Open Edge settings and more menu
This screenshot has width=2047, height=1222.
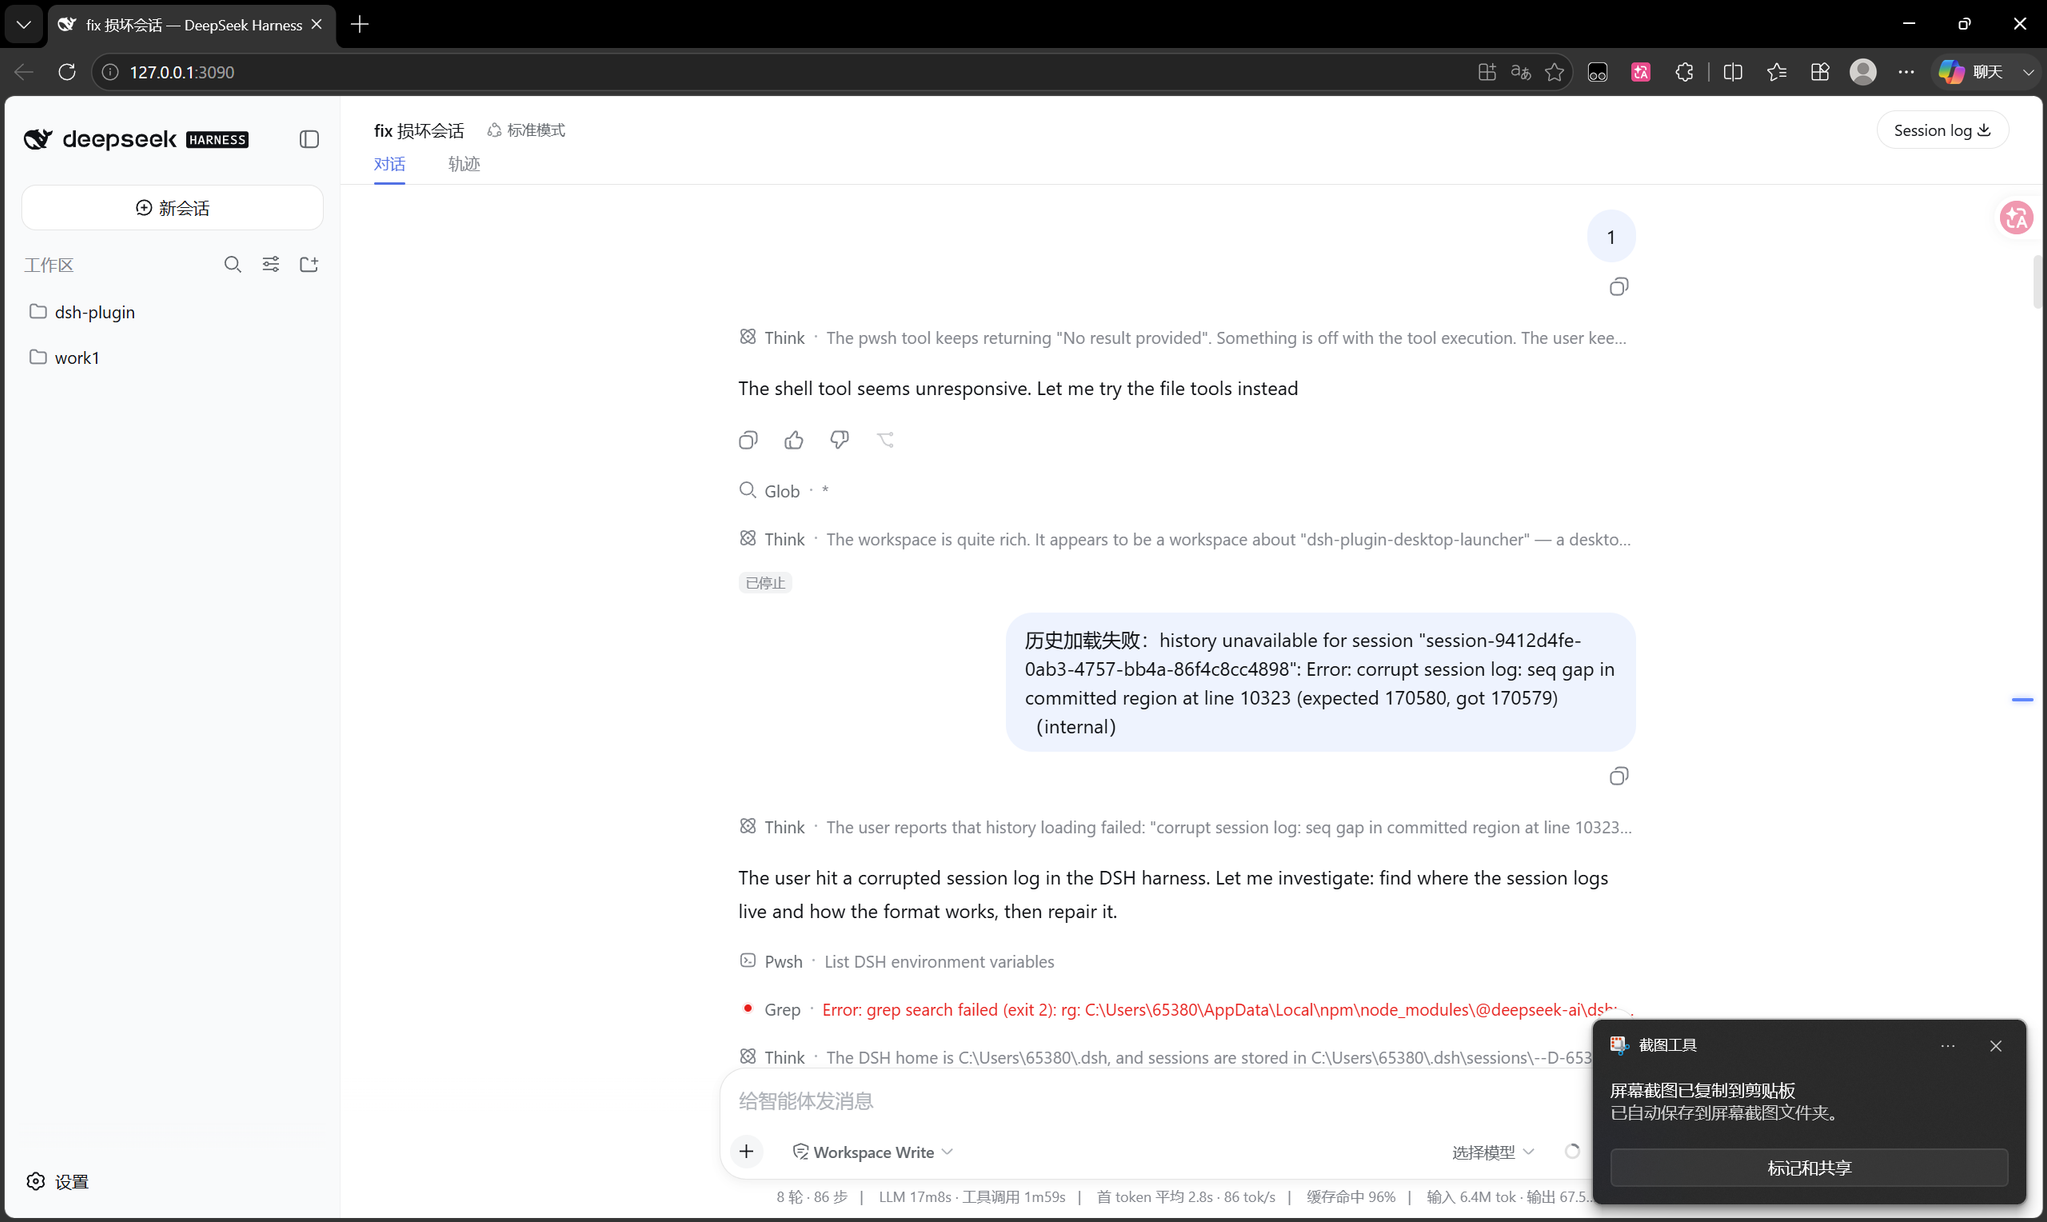[x=1906, y=72]
